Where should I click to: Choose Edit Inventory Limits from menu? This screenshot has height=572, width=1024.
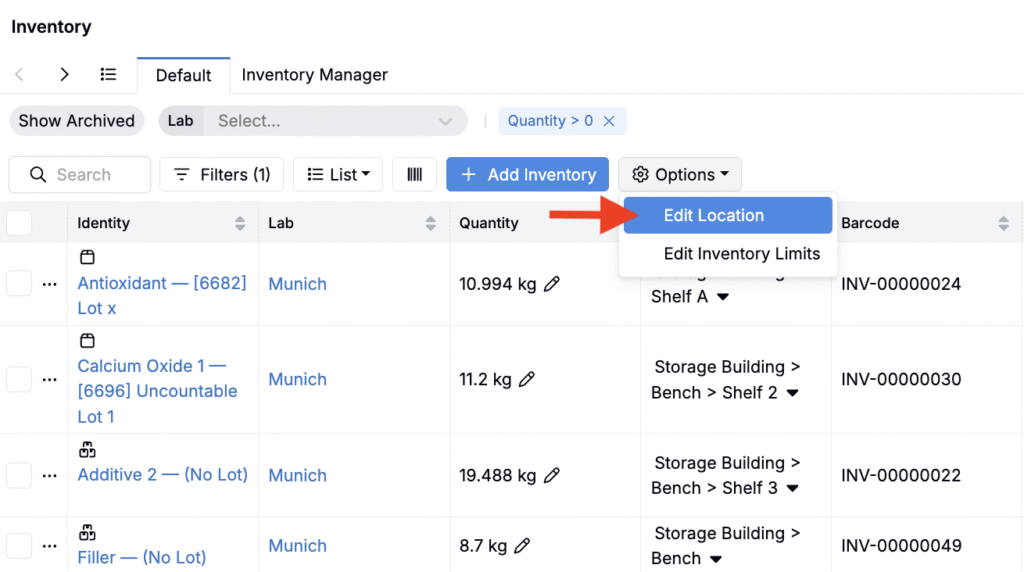pos(741,254)
